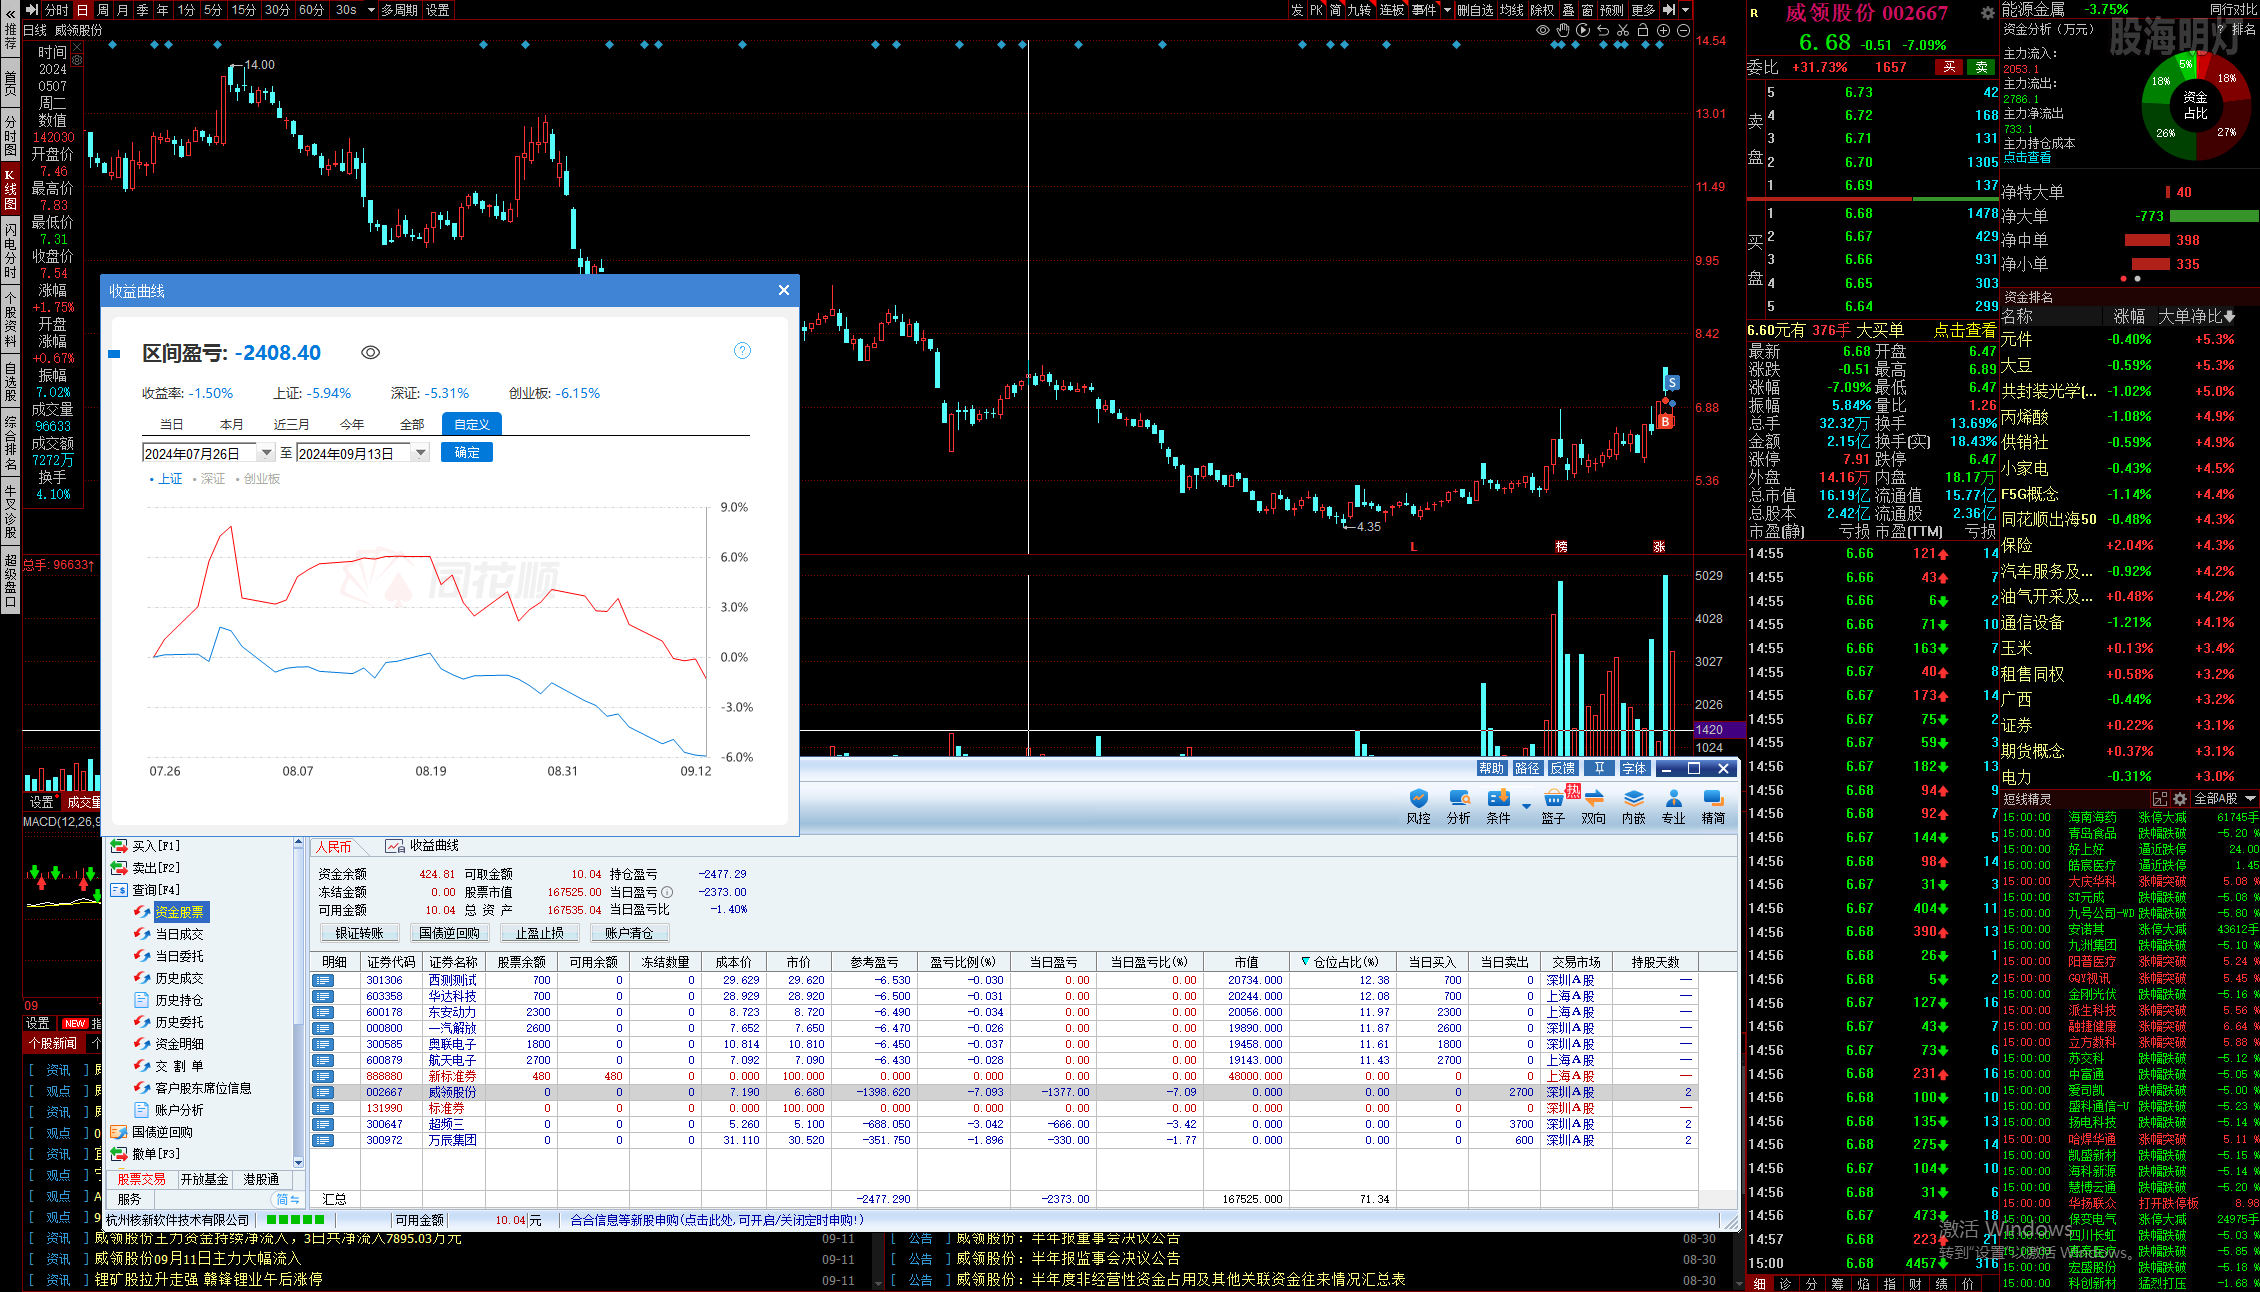The height and width of the screenshot is (1292, 2260).
Task: Open the dropdown at the toolbar's right end
Action: point(1685,10)
